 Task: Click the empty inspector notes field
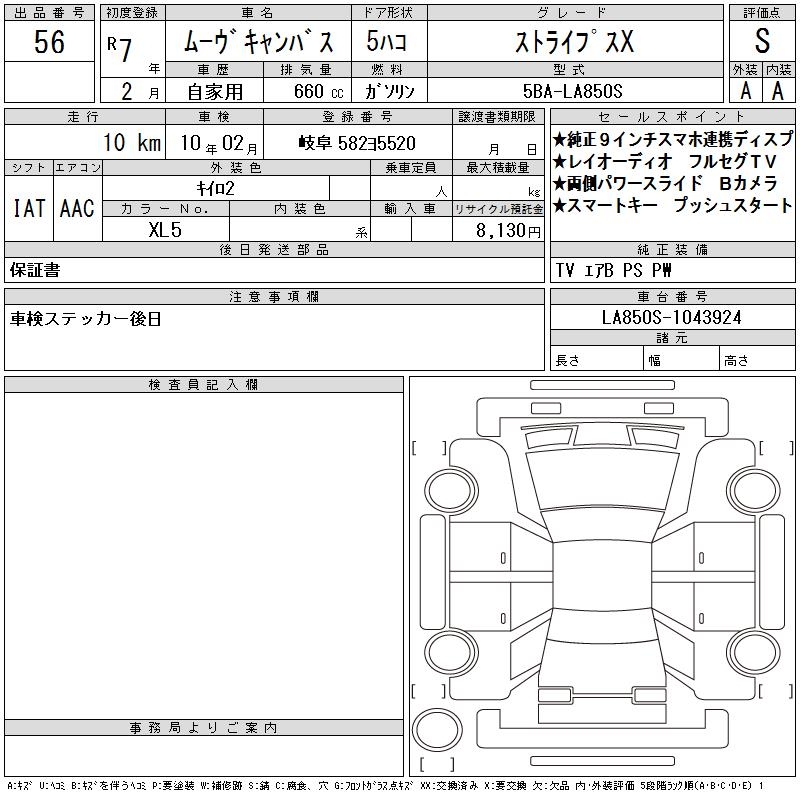pos(204,556)
